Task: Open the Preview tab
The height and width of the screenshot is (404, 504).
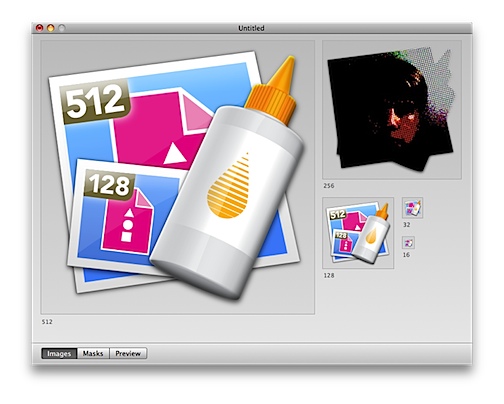Action: point(128,353)
